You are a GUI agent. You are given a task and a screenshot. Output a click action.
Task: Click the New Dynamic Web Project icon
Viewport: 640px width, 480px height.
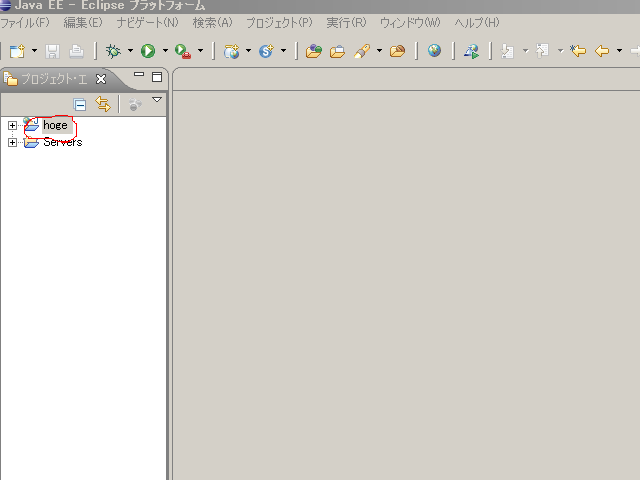point(231,51)
